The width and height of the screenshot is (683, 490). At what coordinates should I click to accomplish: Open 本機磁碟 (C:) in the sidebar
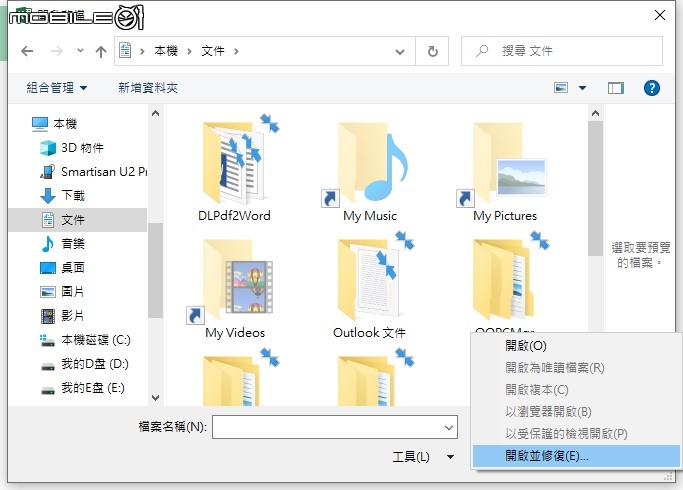click(85, 340)
